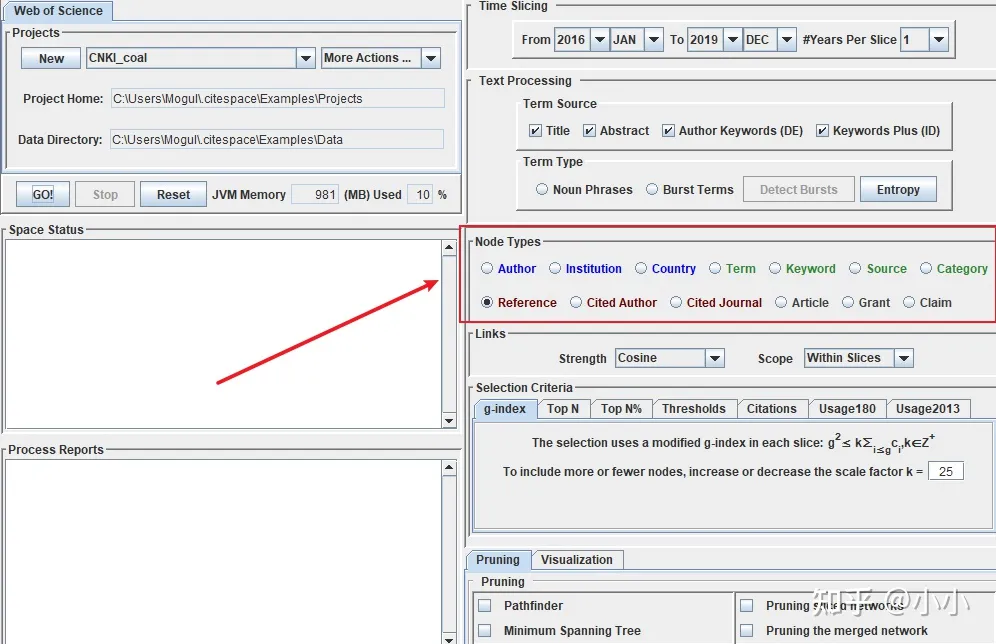Select the Institution node type

pos(555,268)
